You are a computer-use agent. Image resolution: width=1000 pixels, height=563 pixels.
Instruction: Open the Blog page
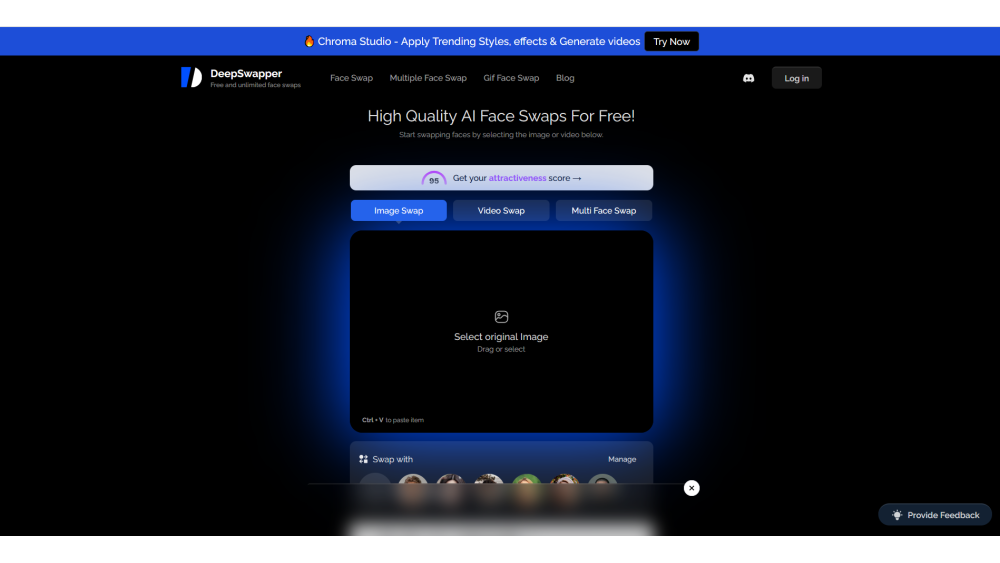point(565,78)
